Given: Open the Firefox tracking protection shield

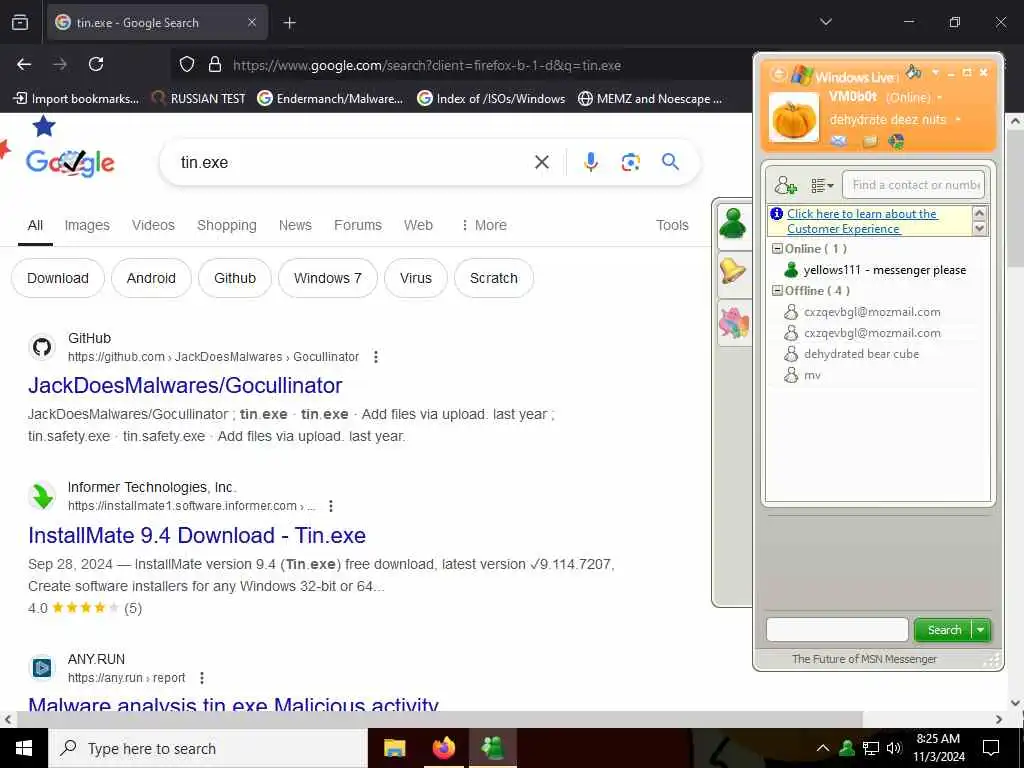Looking at the screenshot, I should pos(187,65).
